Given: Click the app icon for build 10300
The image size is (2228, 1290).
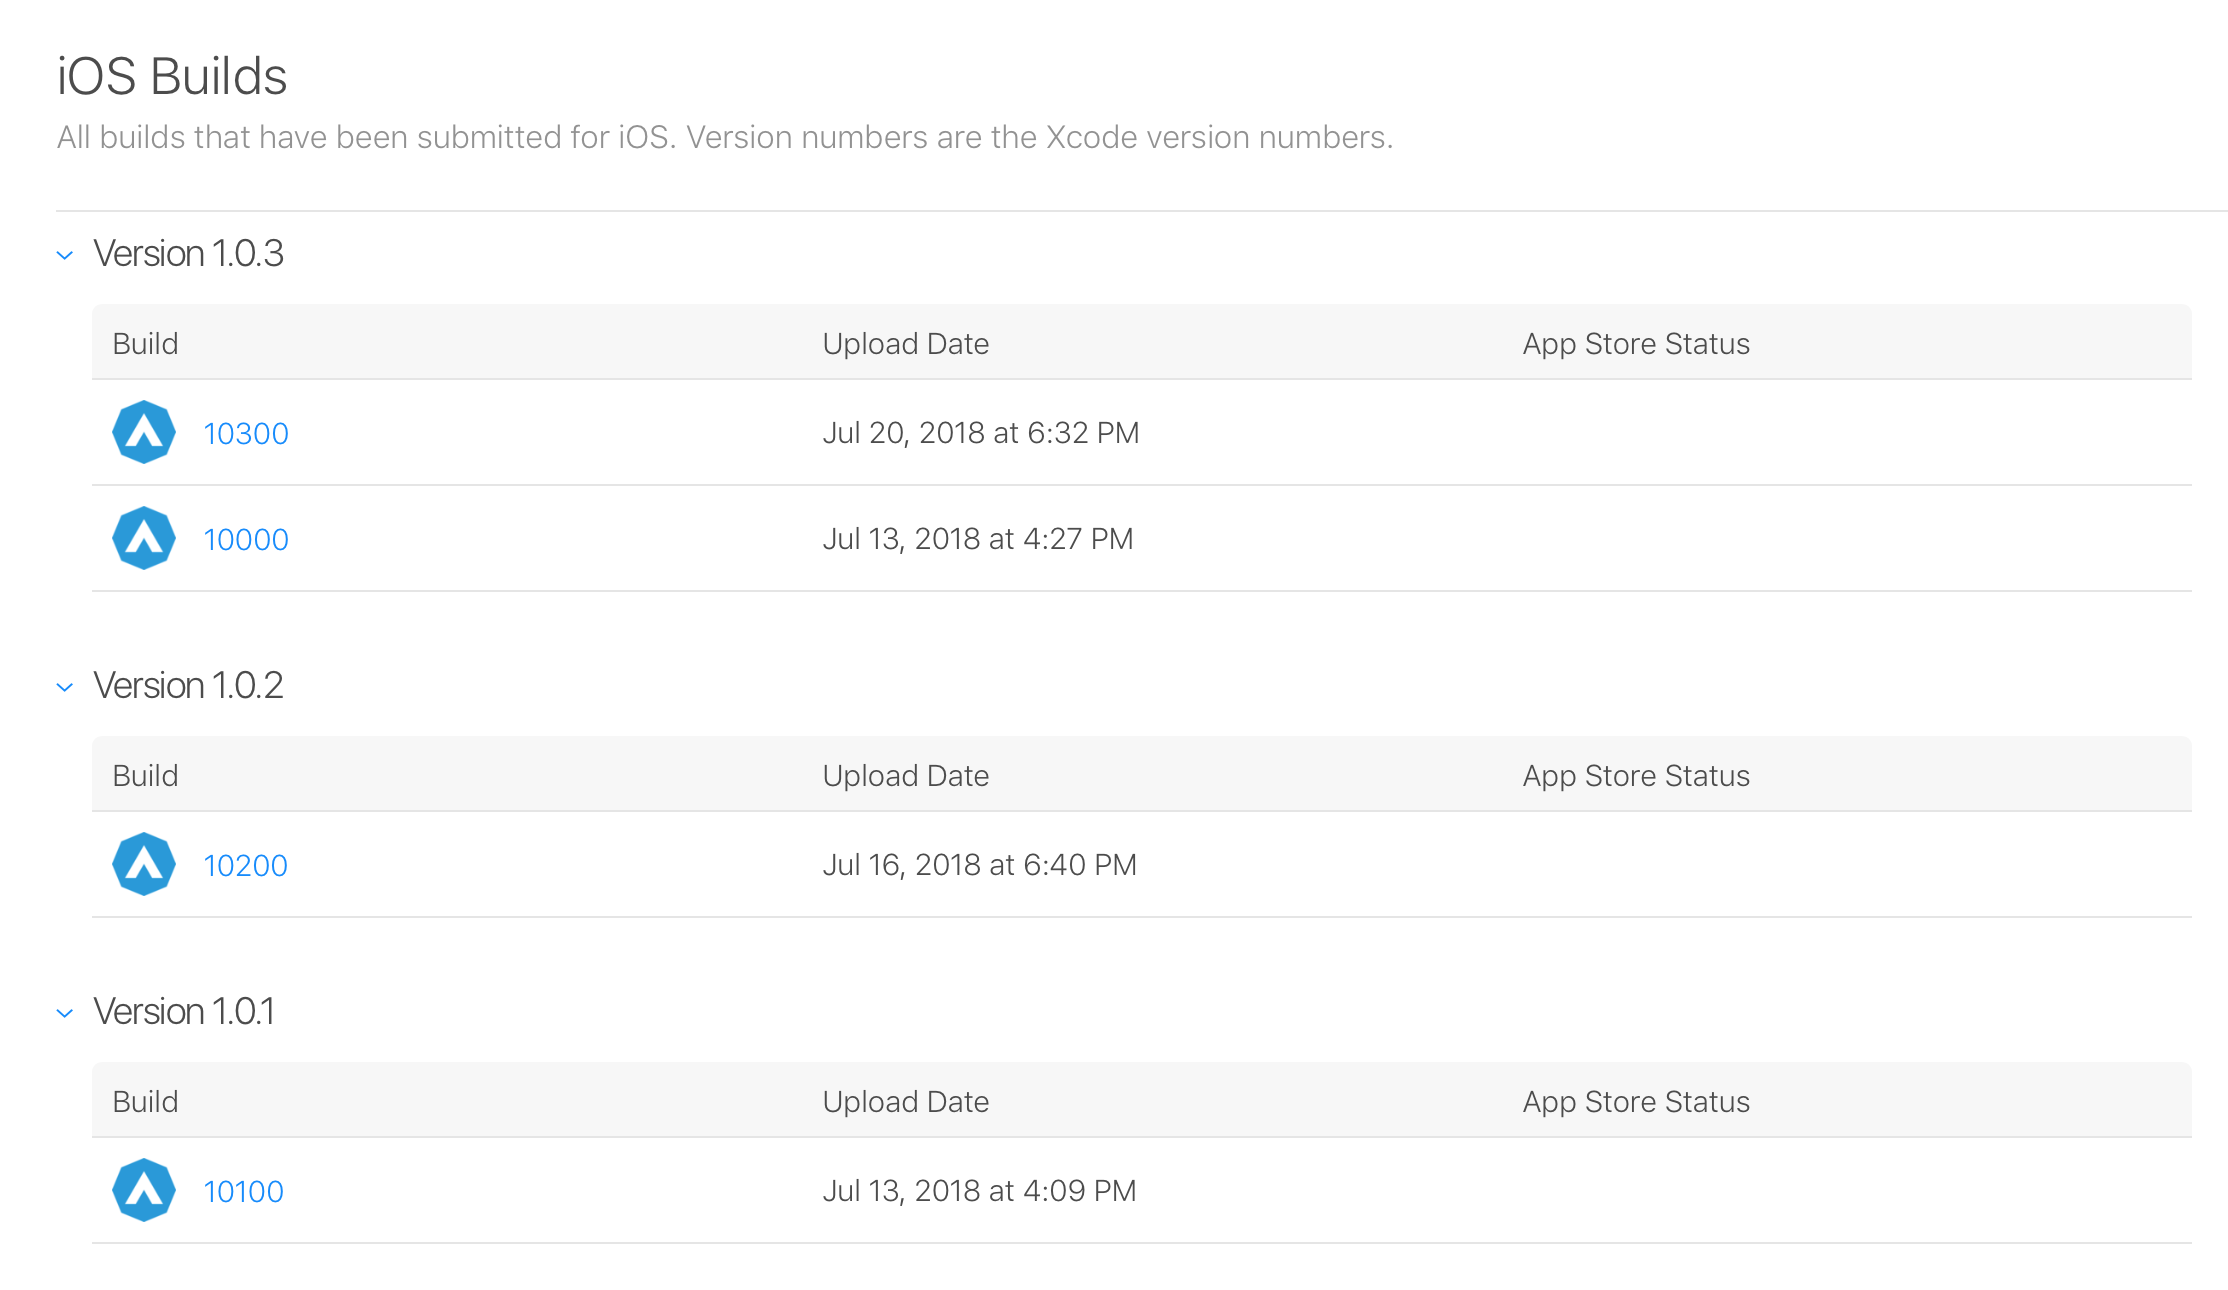Looking at the screenshot, I should pos(144,432).
